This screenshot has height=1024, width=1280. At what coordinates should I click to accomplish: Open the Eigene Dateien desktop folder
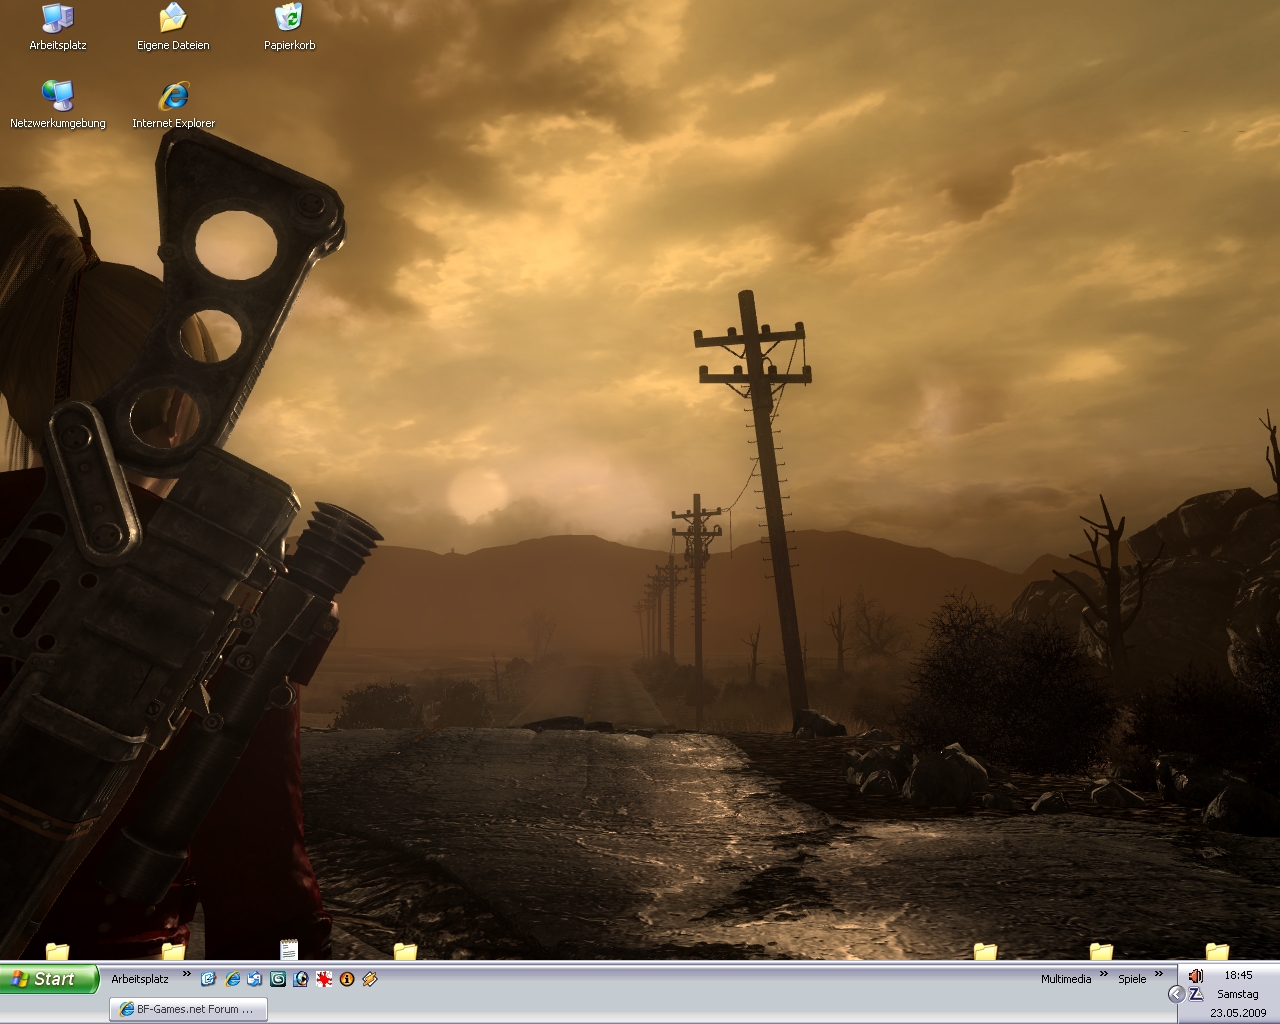[173, 27]
